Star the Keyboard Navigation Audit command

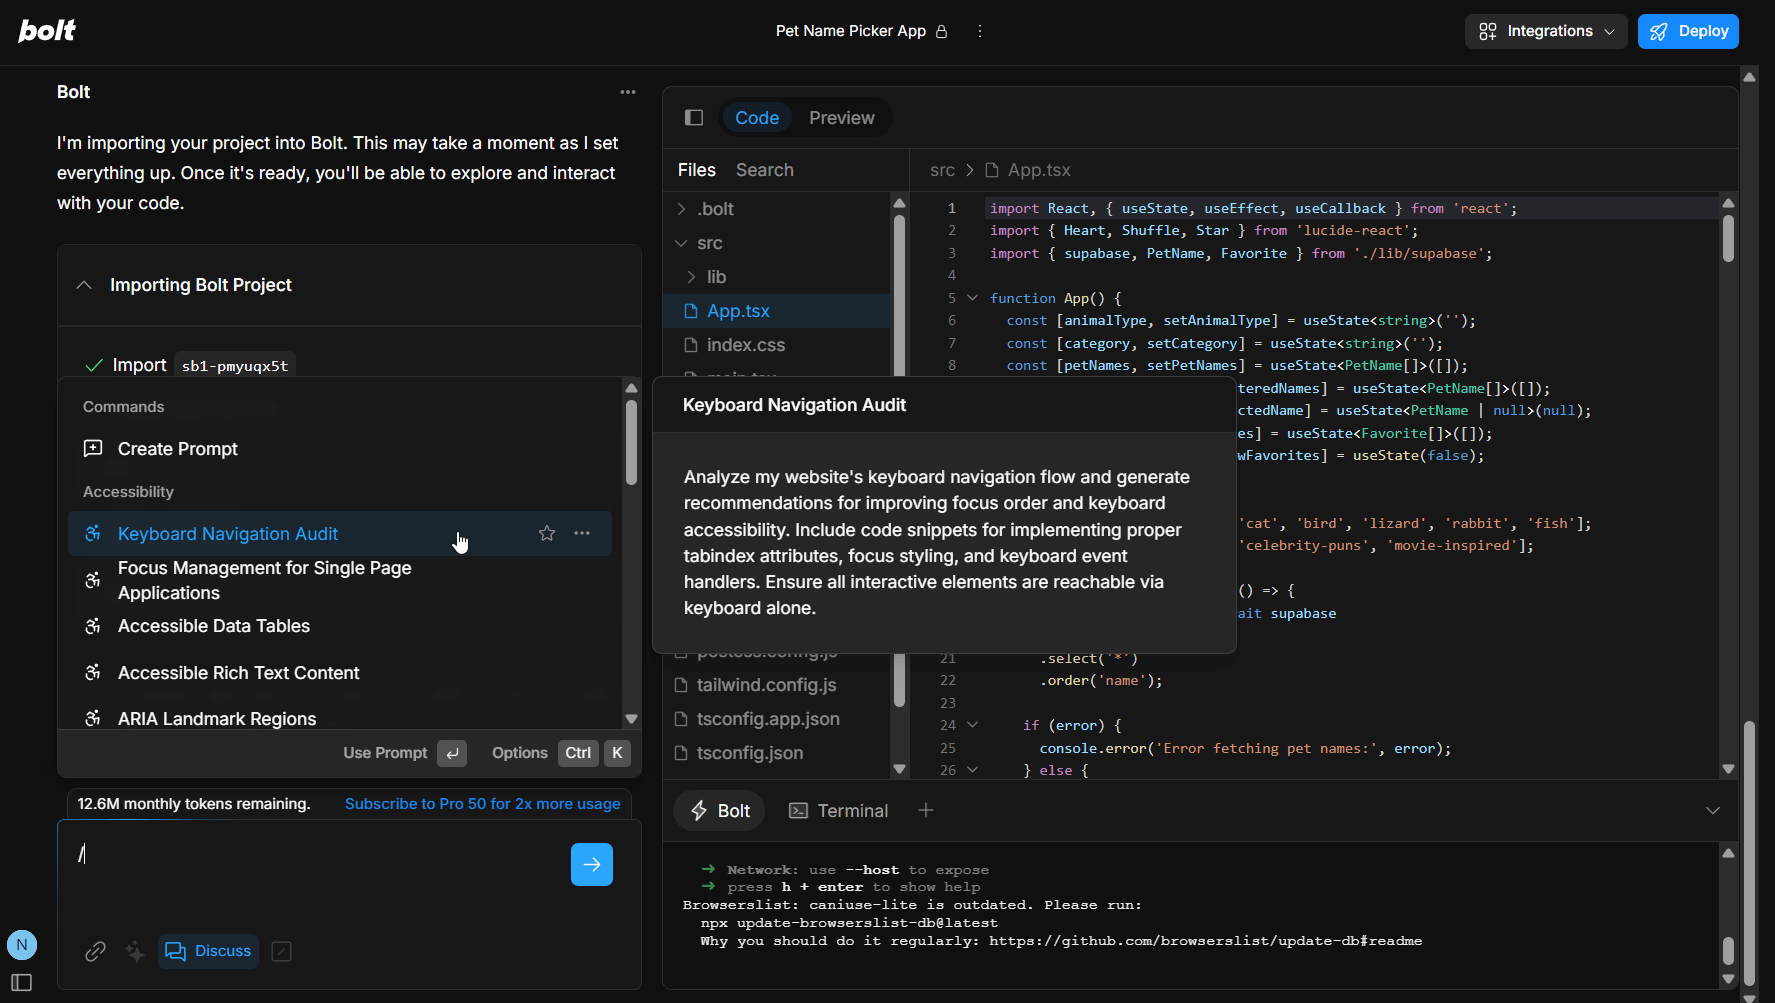[546, 533]
